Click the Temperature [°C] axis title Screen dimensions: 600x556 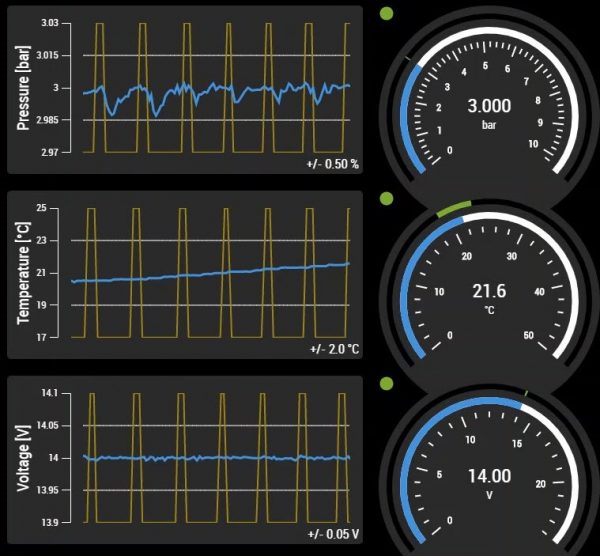23,273
